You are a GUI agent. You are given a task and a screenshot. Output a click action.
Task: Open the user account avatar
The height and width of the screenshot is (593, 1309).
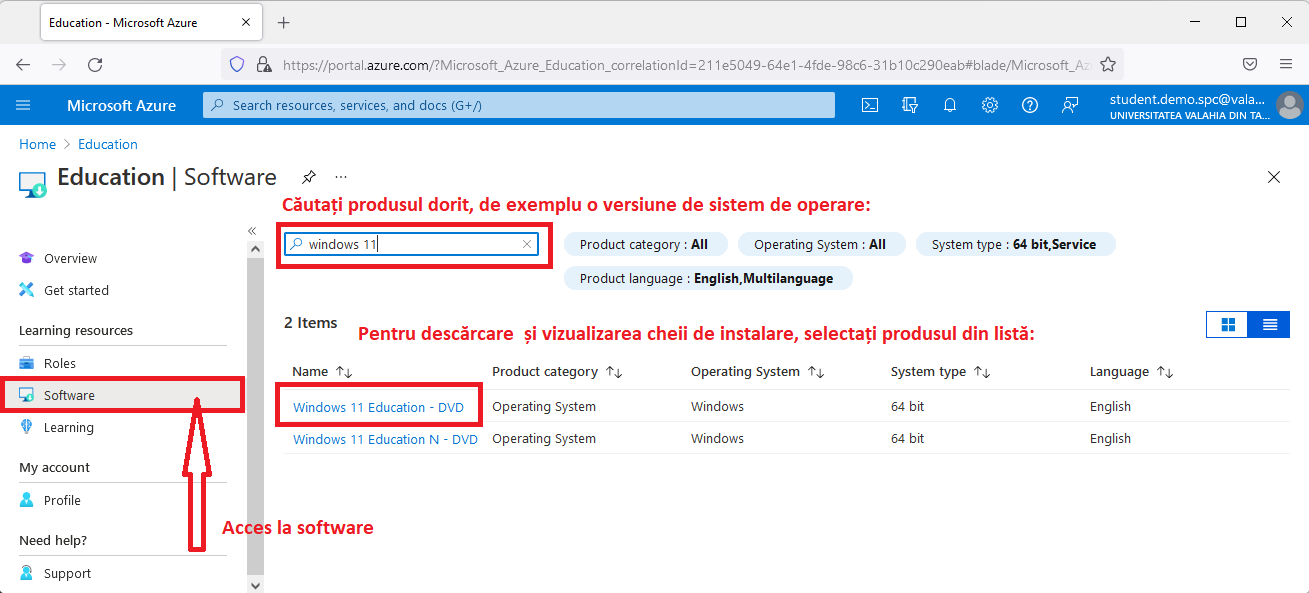(x=1290, y=105)
